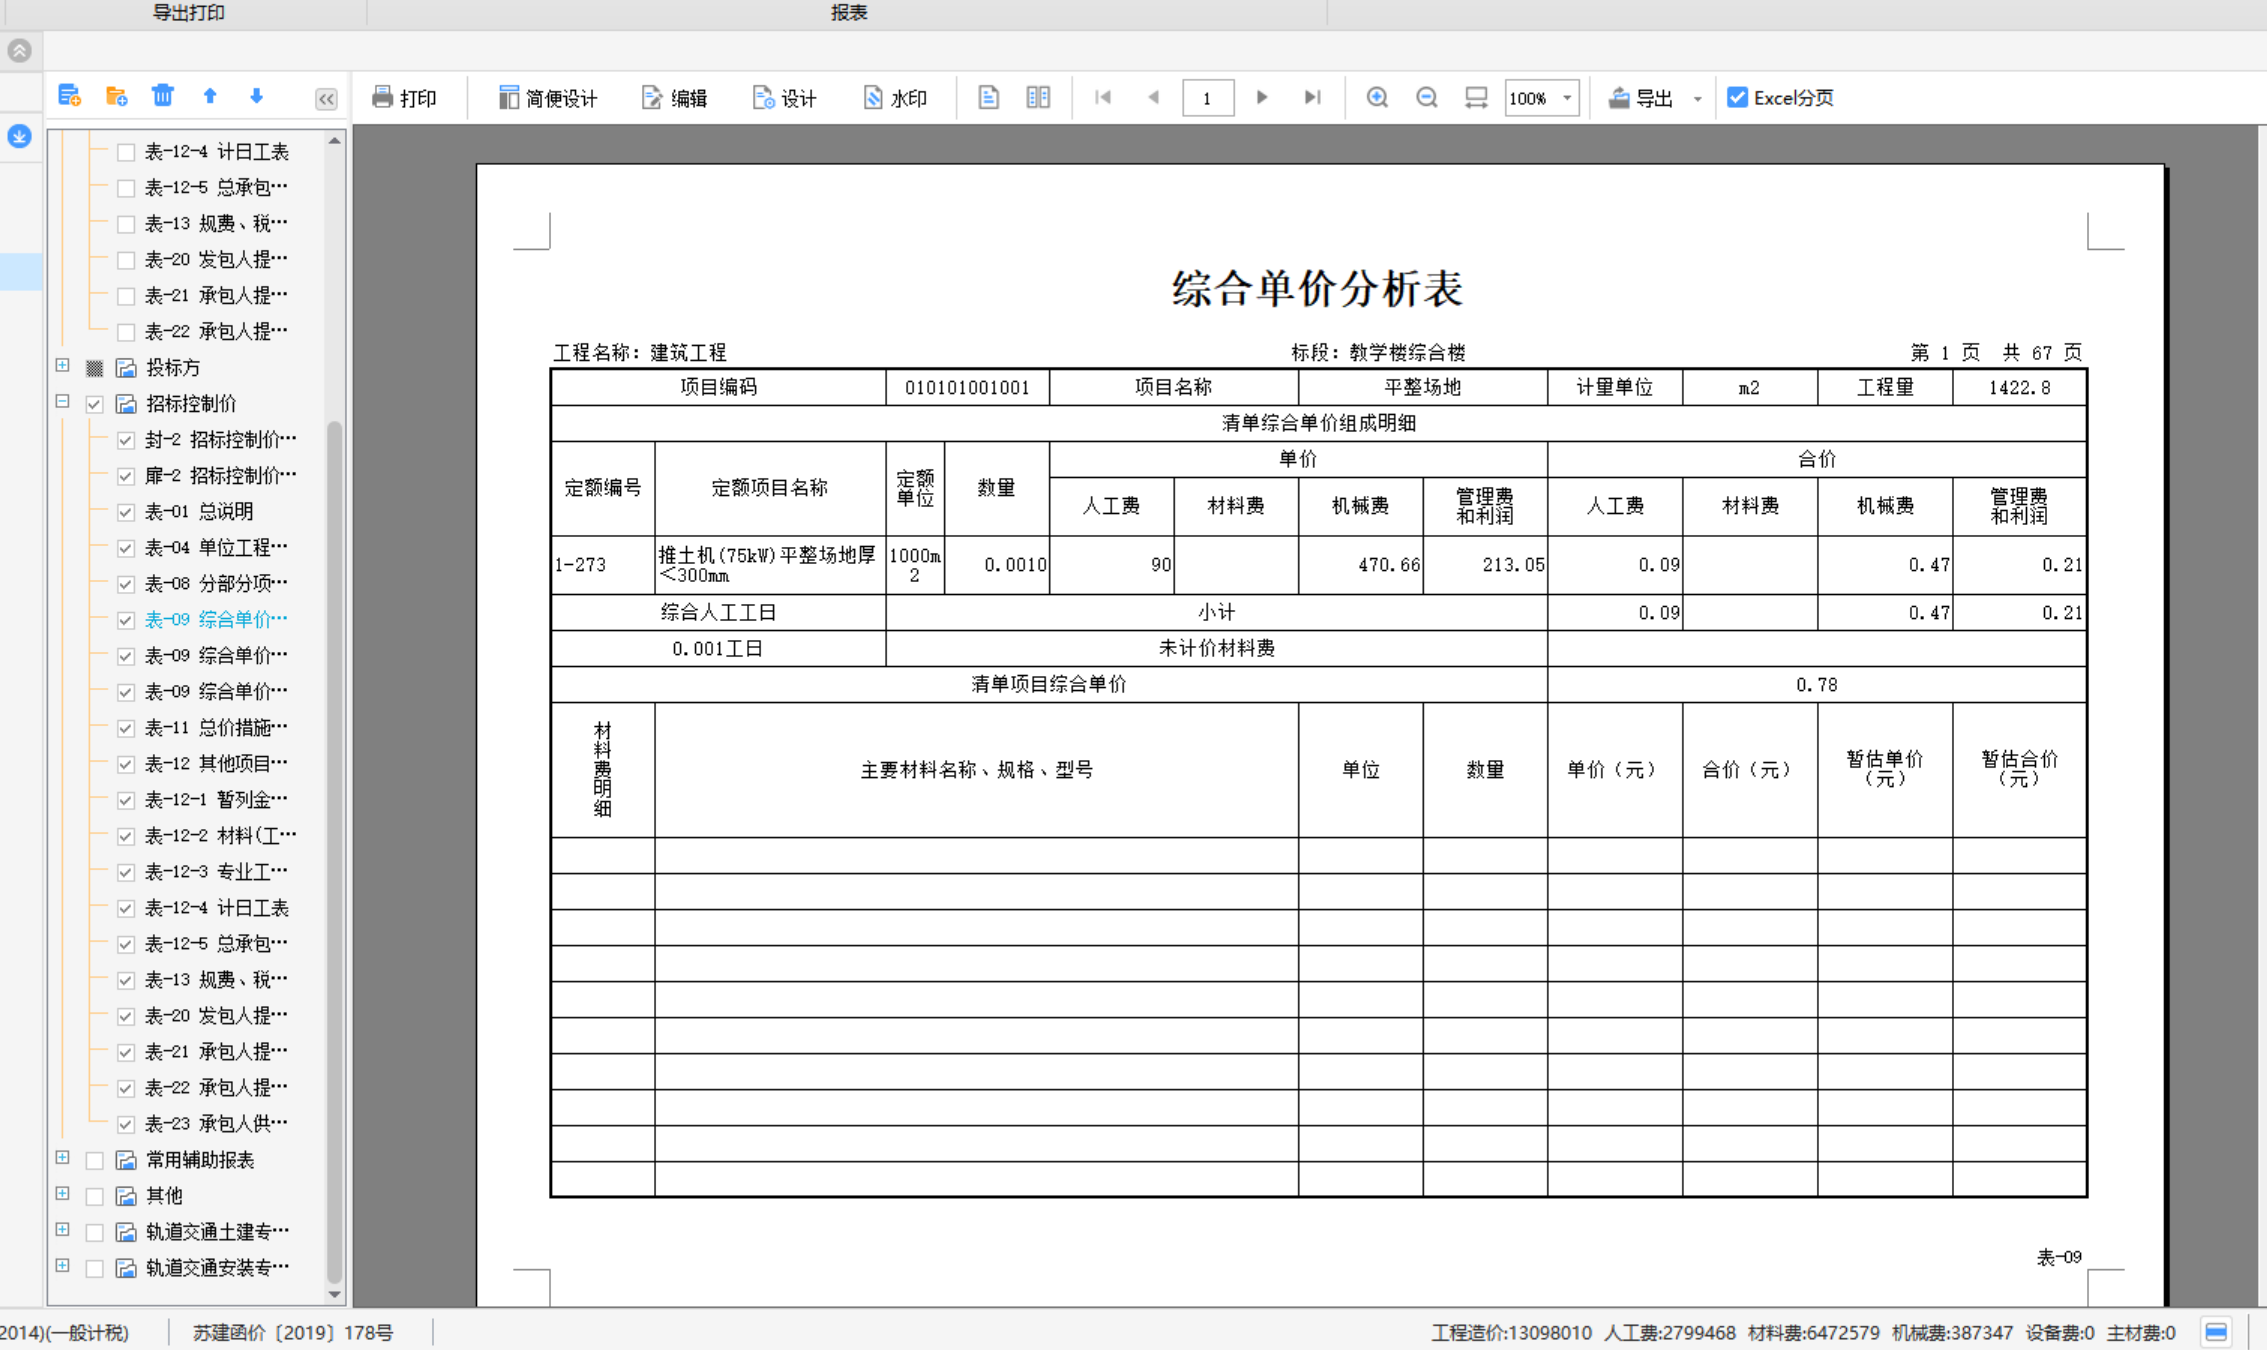Click the 0.78 unit price value
Screen dimensions: 2267x1350
pyautogui.click(x=1816, y=684)
